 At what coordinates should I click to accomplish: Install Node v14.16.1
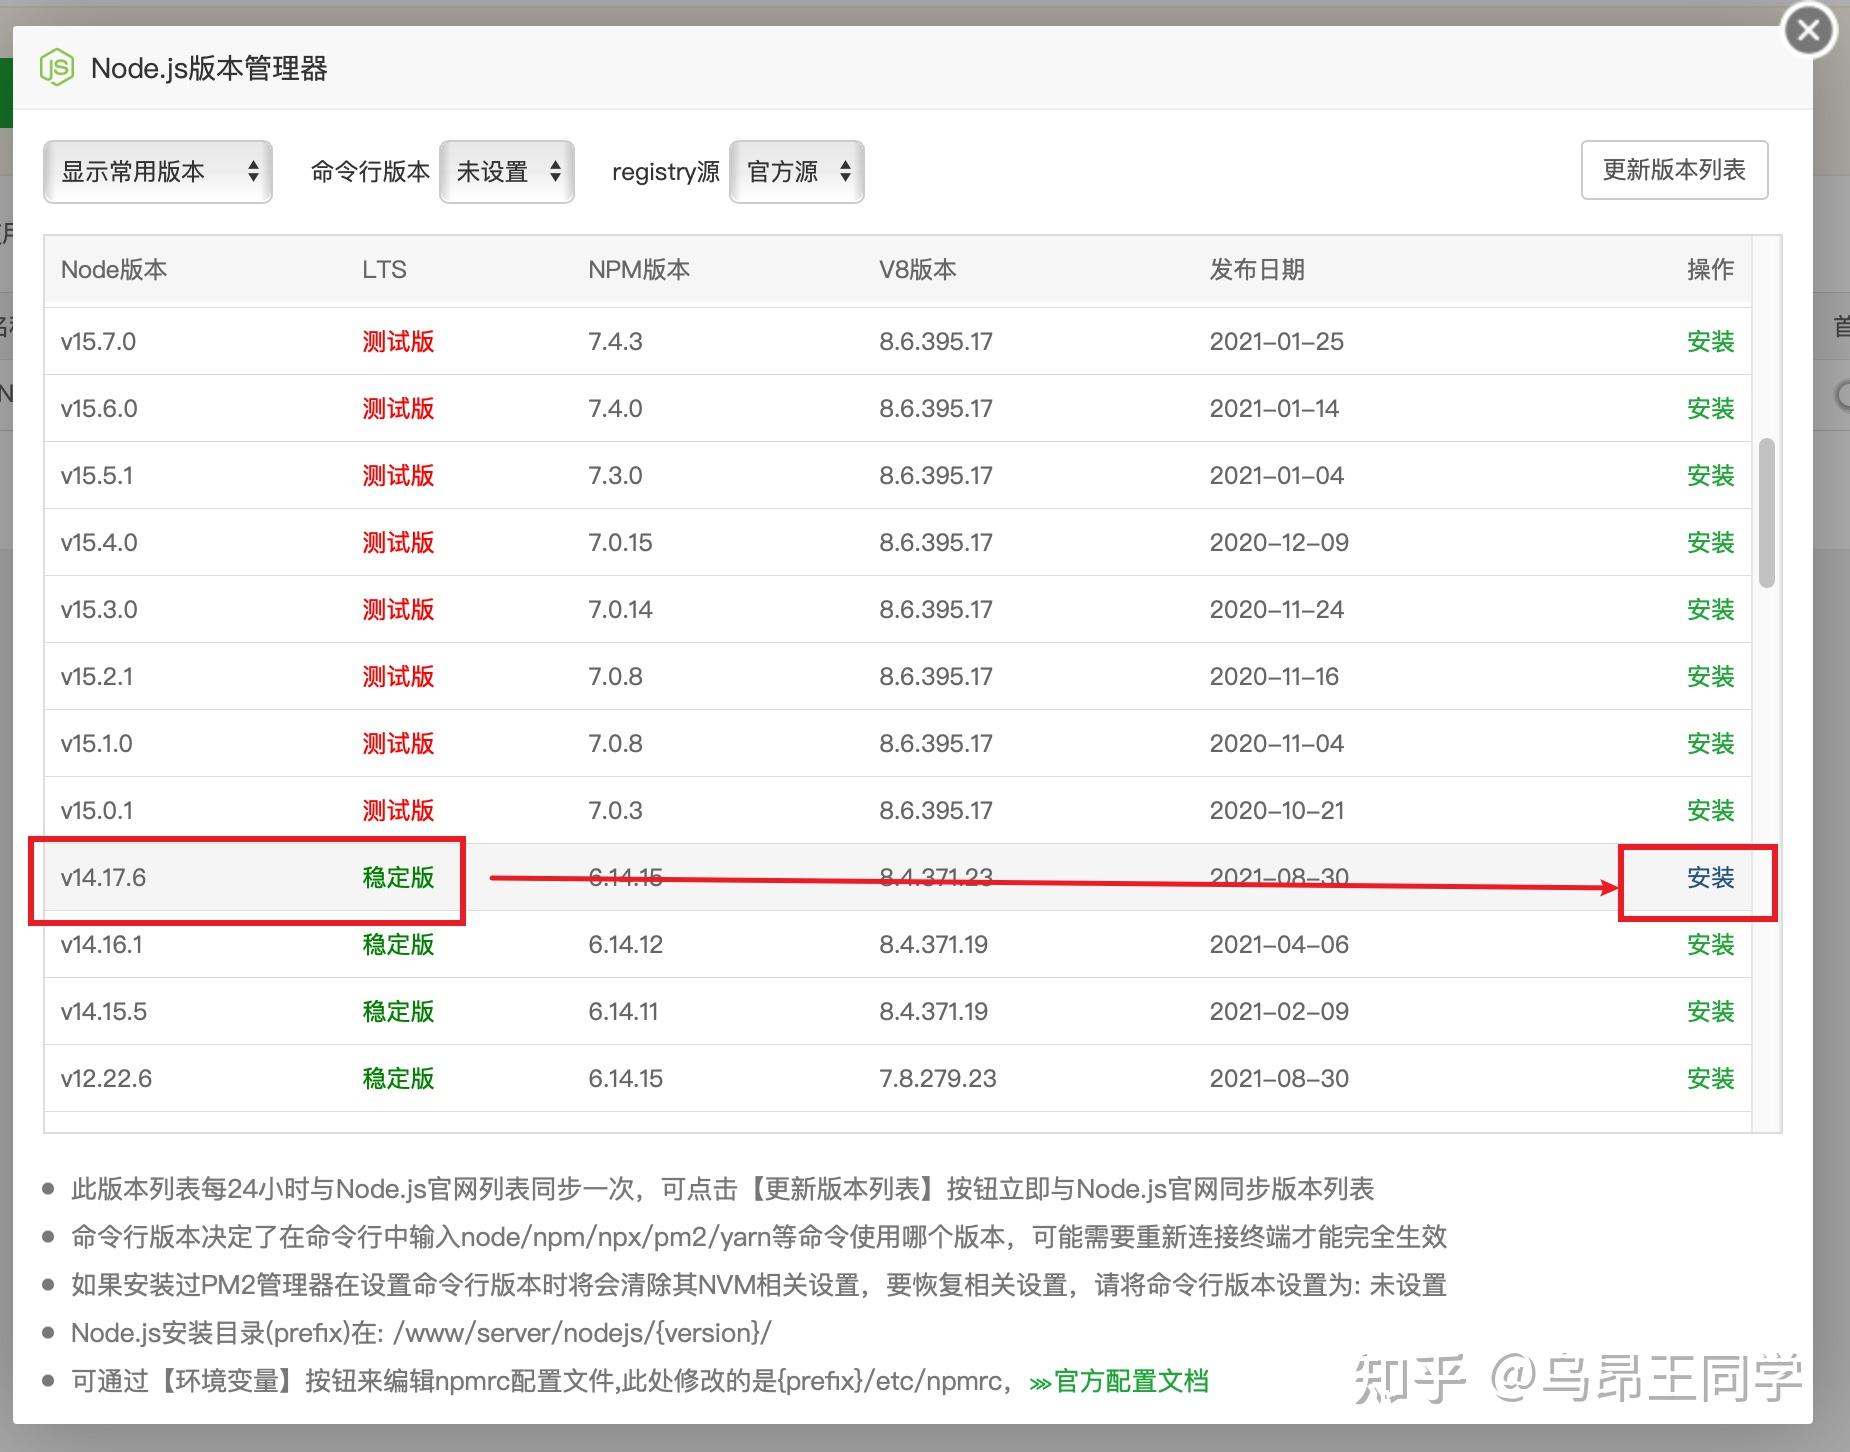point(1710,944)
